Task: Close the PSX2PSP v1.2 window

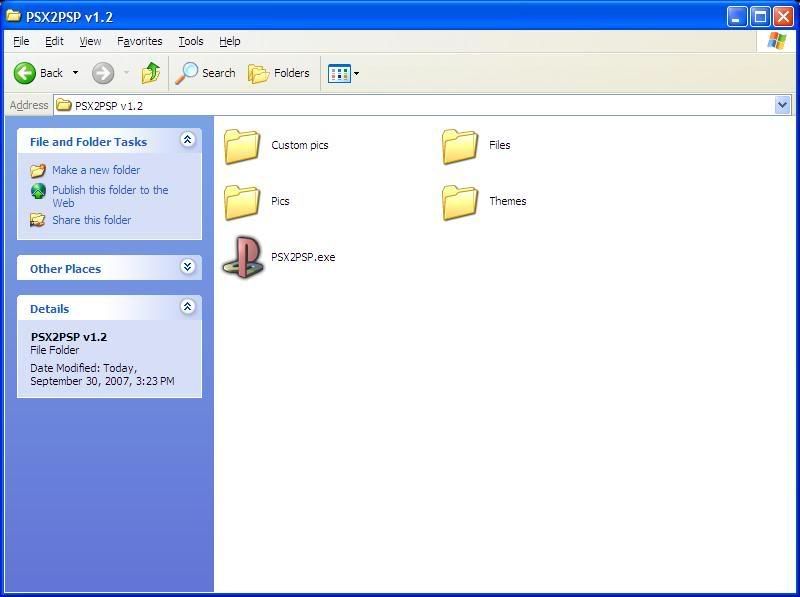Action: click(x=783, y=17)
